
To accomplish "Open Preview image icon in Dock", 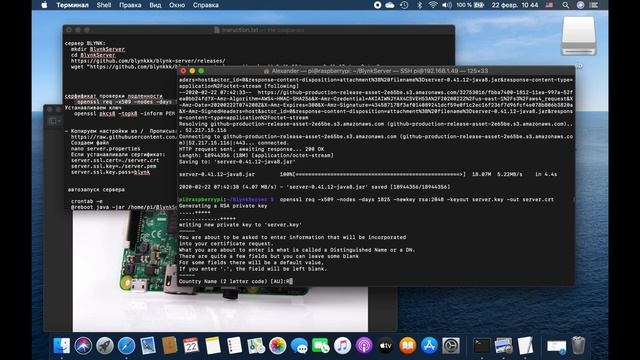I will coord(503,346).
